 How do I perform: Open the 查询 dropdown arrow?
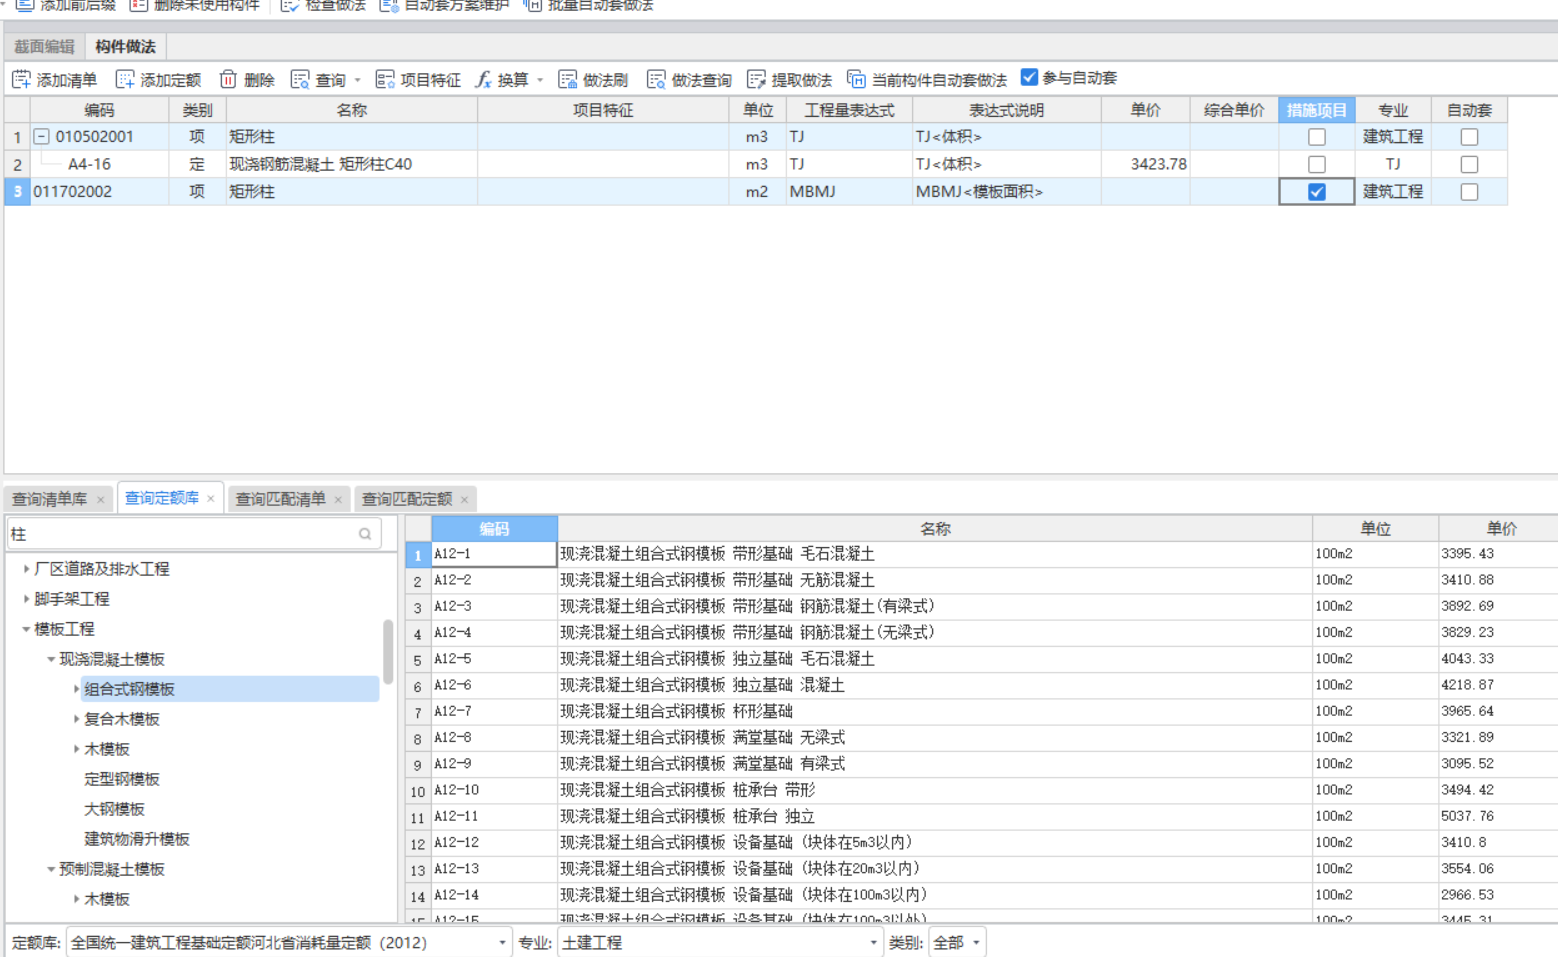(357, 80)
